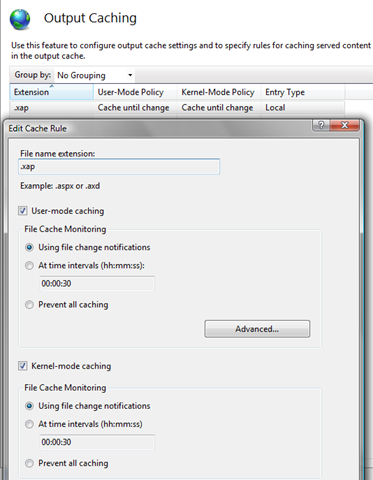Sort by User-Mode Policy column header
The image size is (373, 480).
pos(135,92)
